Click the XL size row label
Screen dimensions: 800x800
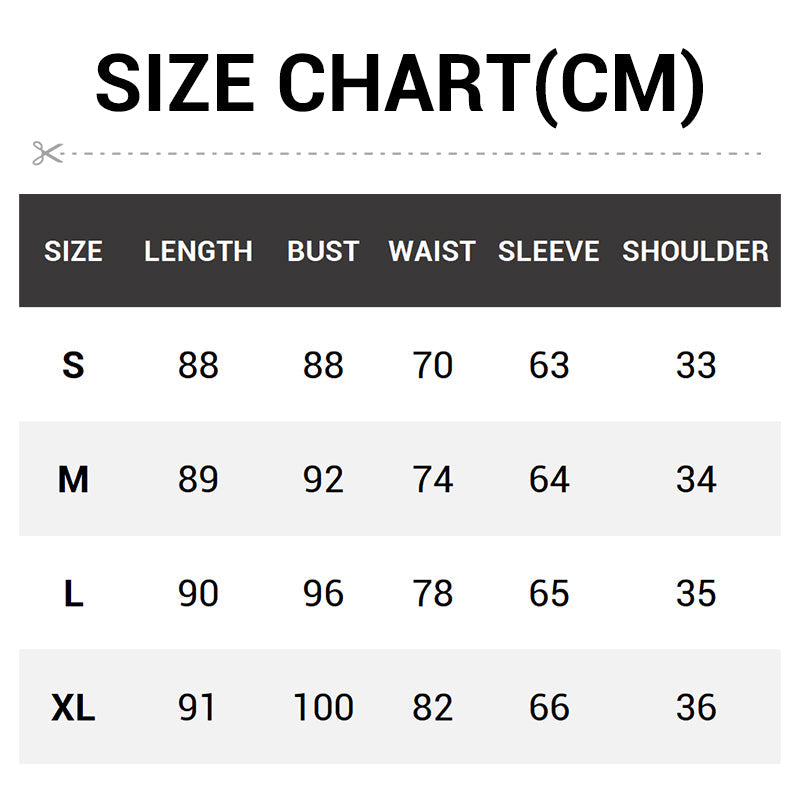coord(73,708)
